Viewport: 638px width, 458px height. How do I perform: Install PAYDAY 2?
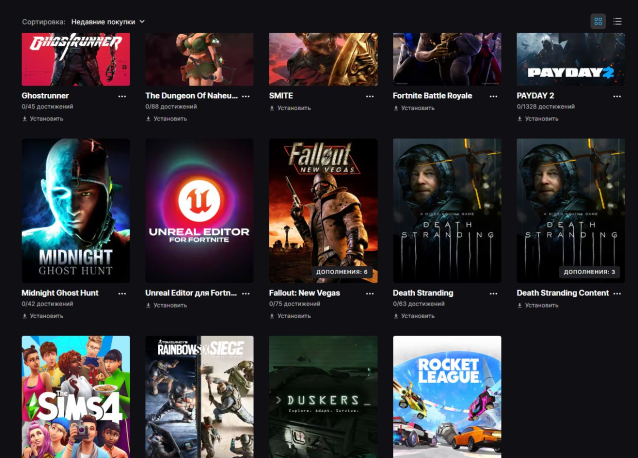click(537, 119)
